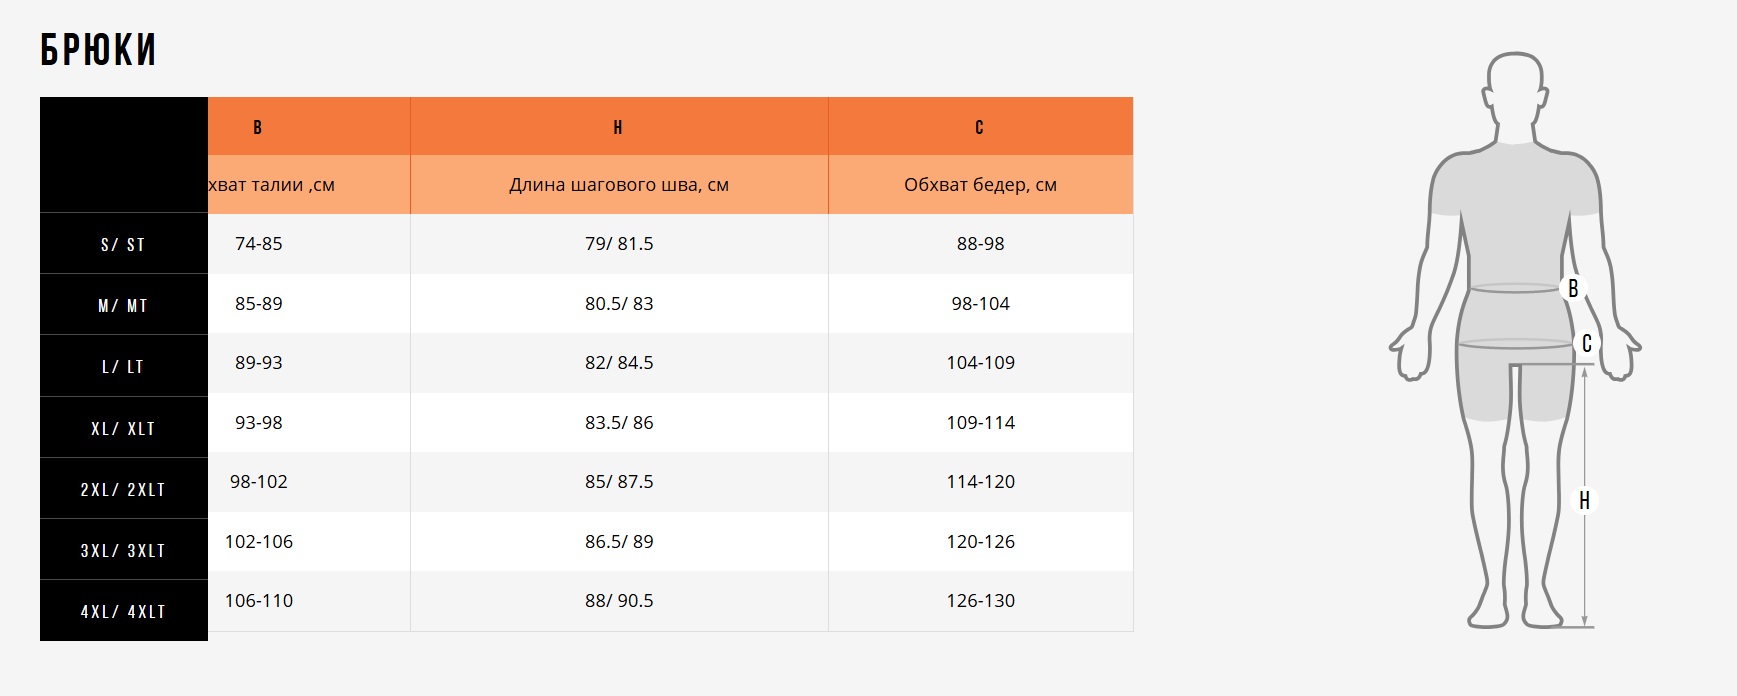Select the S/ ST size row label

tap(123, 245)
